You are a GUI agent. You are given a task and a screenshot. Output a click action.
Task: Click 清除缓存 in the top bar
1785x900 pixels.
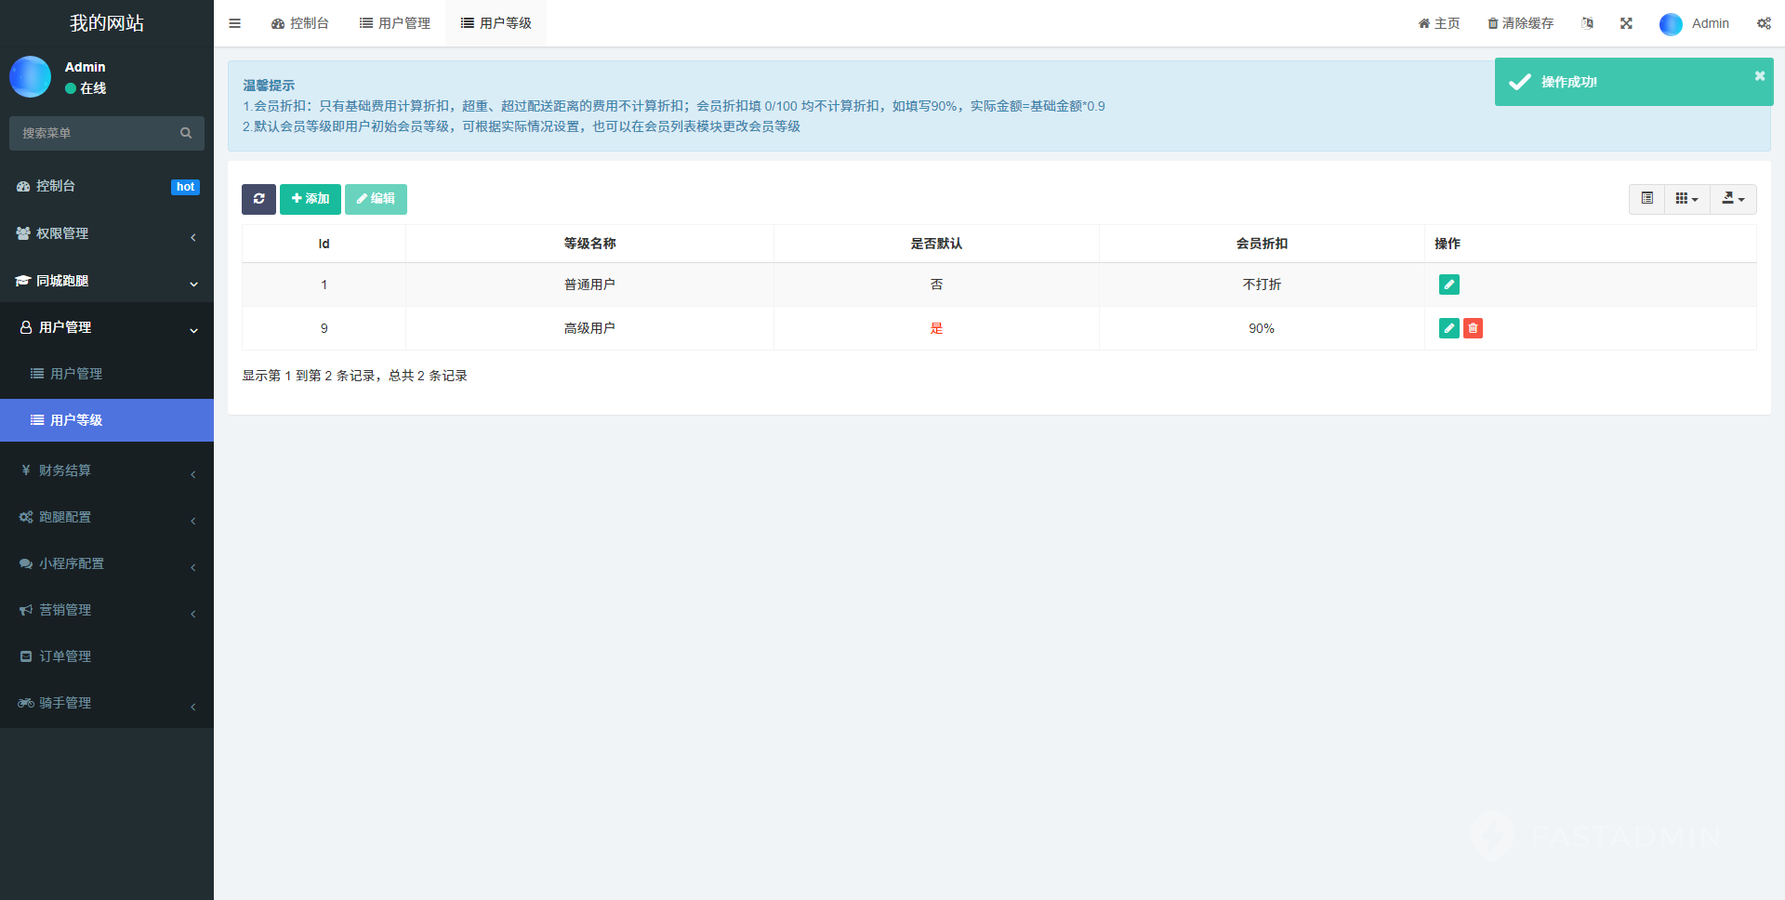tap(1520, 23)
